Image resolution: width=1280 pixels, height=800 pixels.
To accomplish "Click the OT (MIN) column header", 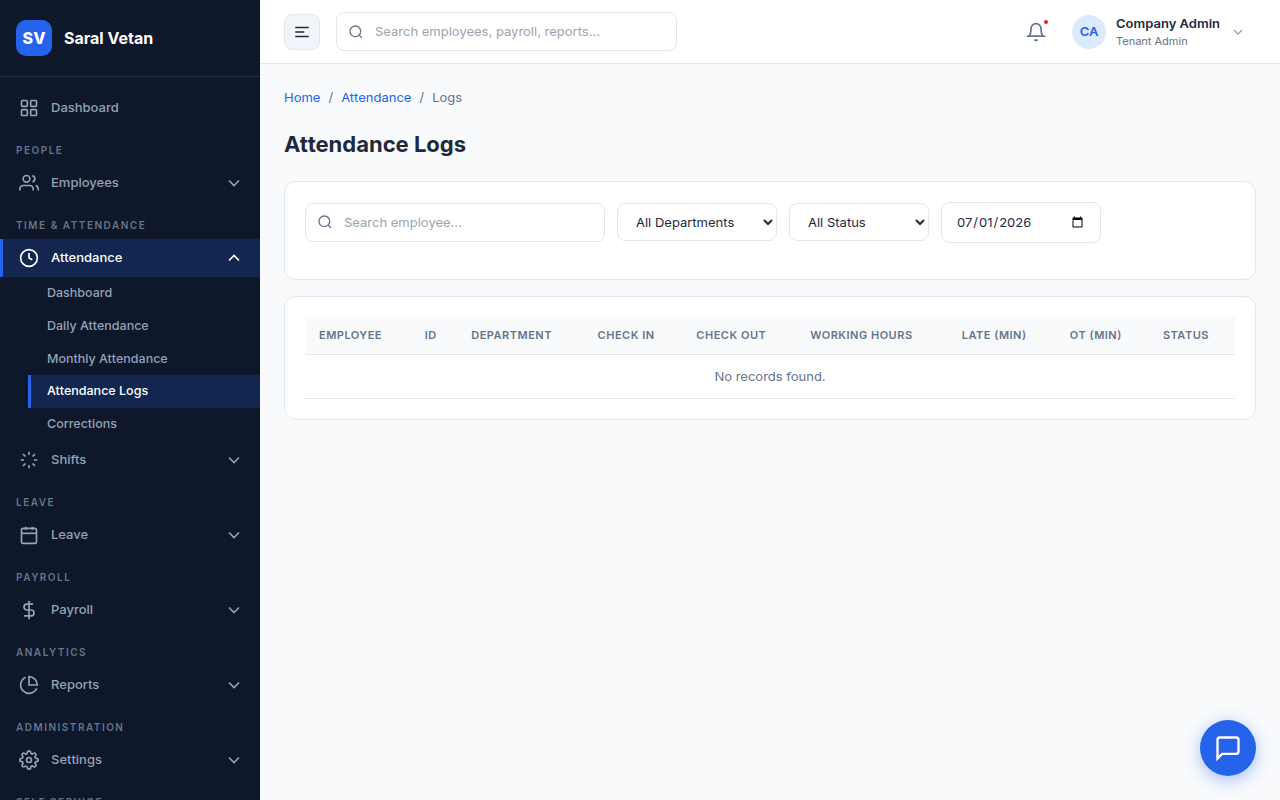I will (1095, 335).
